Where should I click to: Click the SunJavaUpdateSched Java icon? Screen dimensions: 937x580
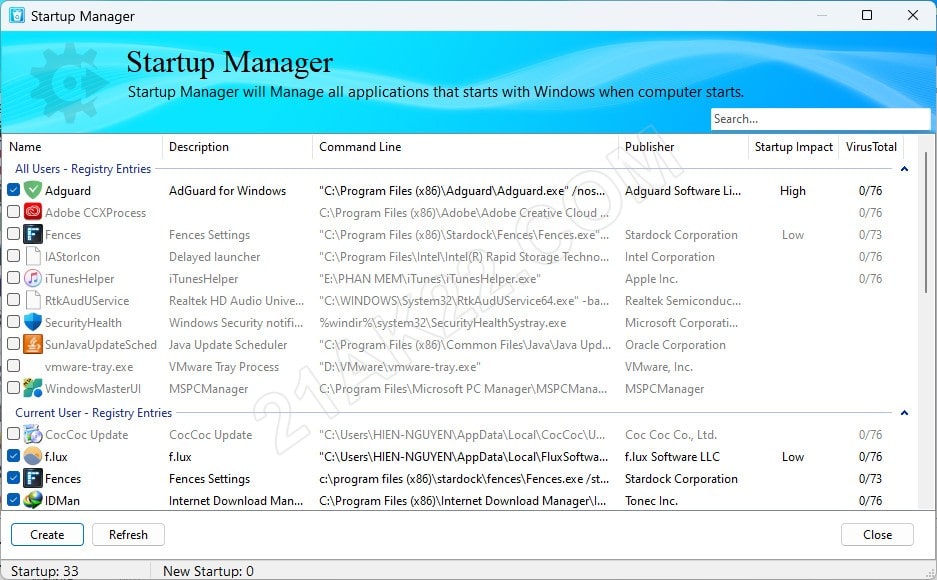pos(33,345)
